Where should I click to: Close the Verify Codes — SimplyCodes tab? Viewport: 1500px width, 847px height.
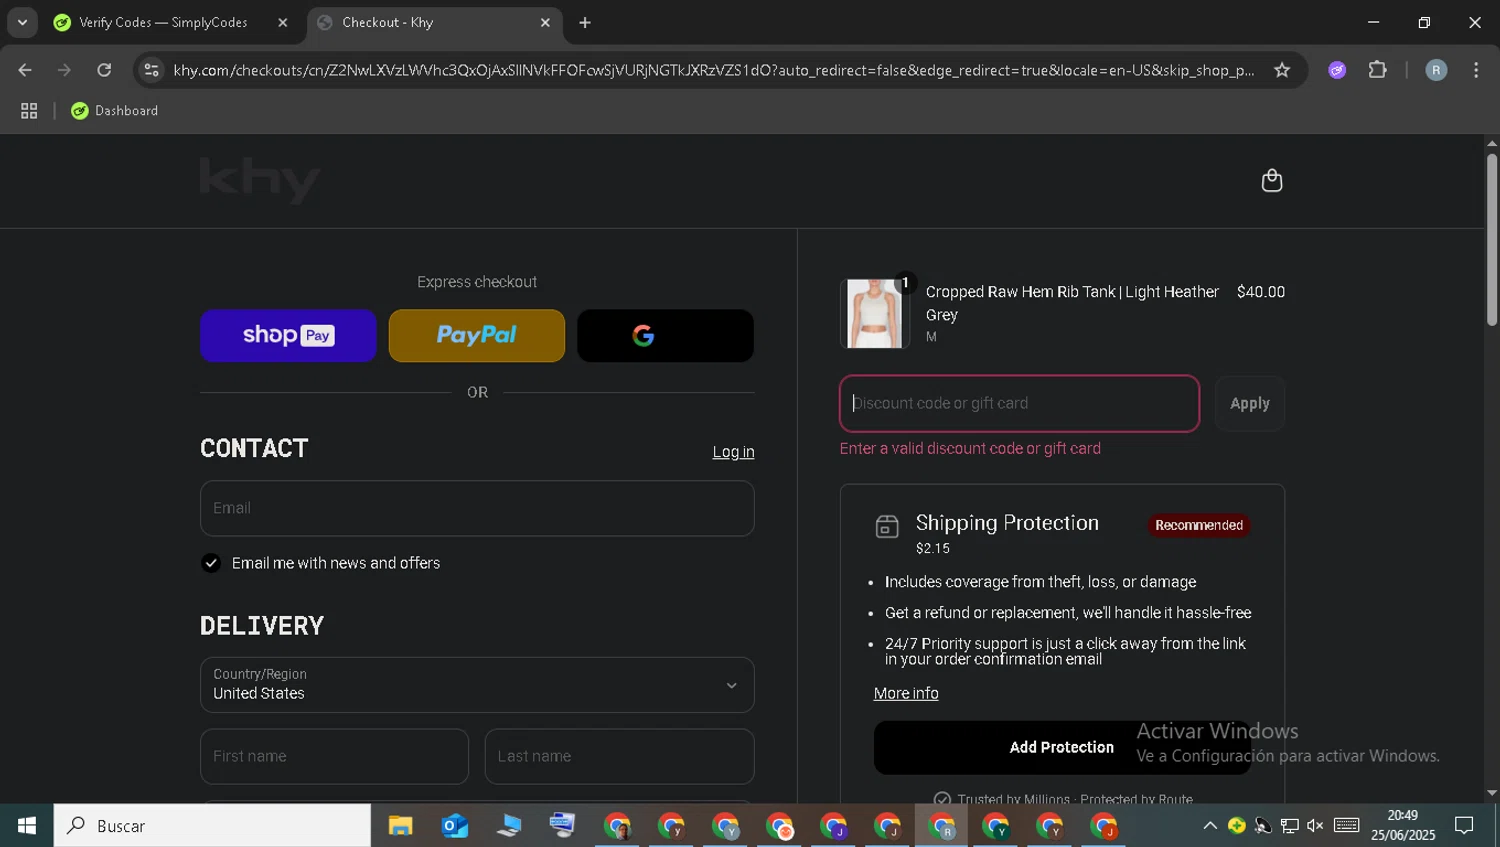point(283,22)
